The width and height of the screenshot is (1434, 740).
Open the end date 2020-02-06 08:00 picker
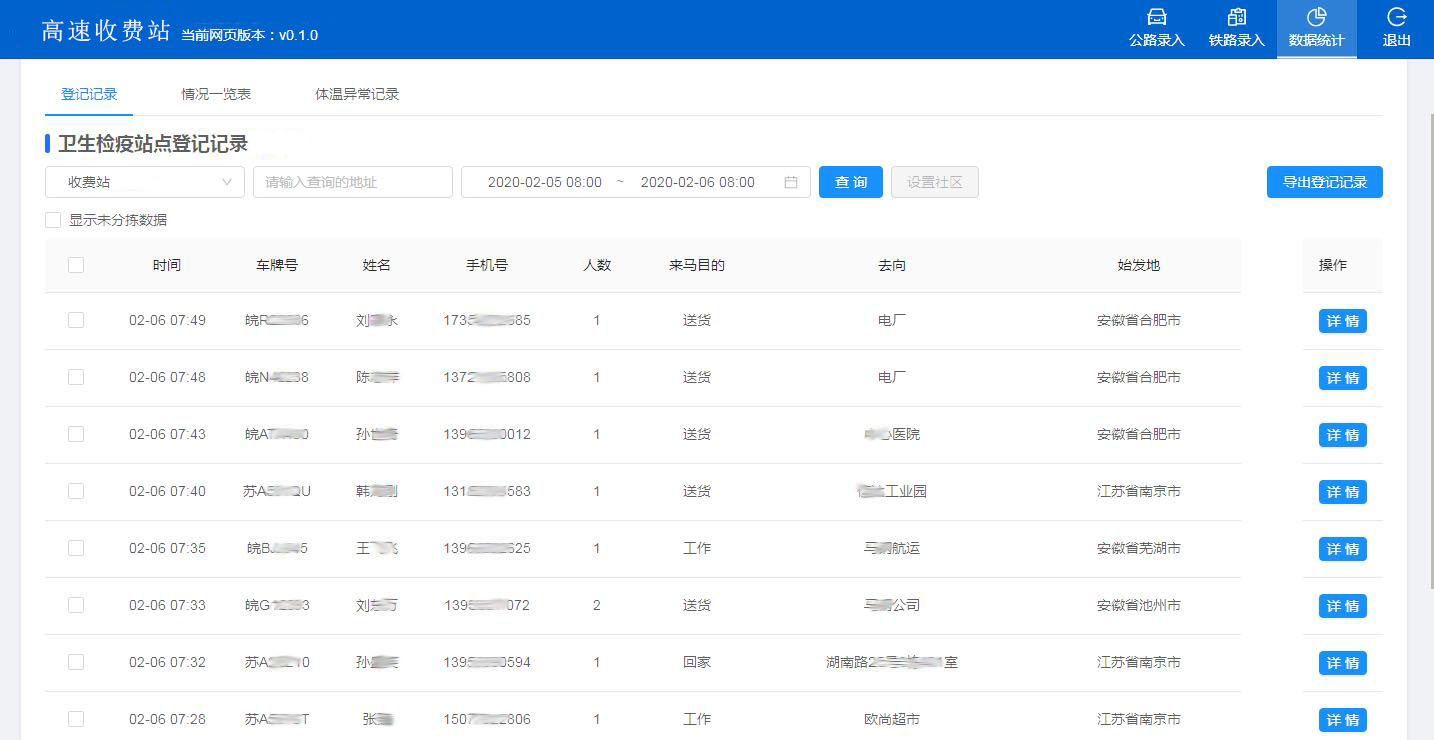[x=697, y=182]
